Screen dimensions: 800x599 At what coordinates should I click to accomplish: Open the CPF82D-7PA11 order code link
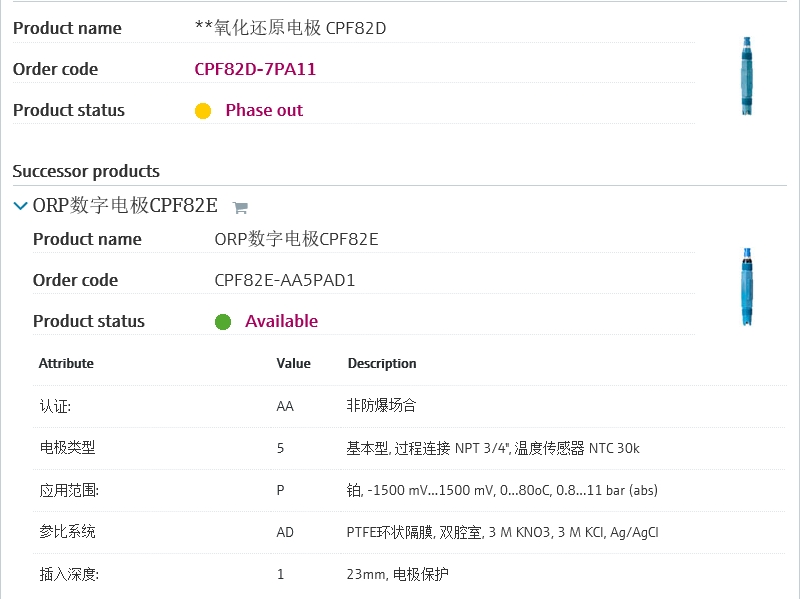pos(255,69)
